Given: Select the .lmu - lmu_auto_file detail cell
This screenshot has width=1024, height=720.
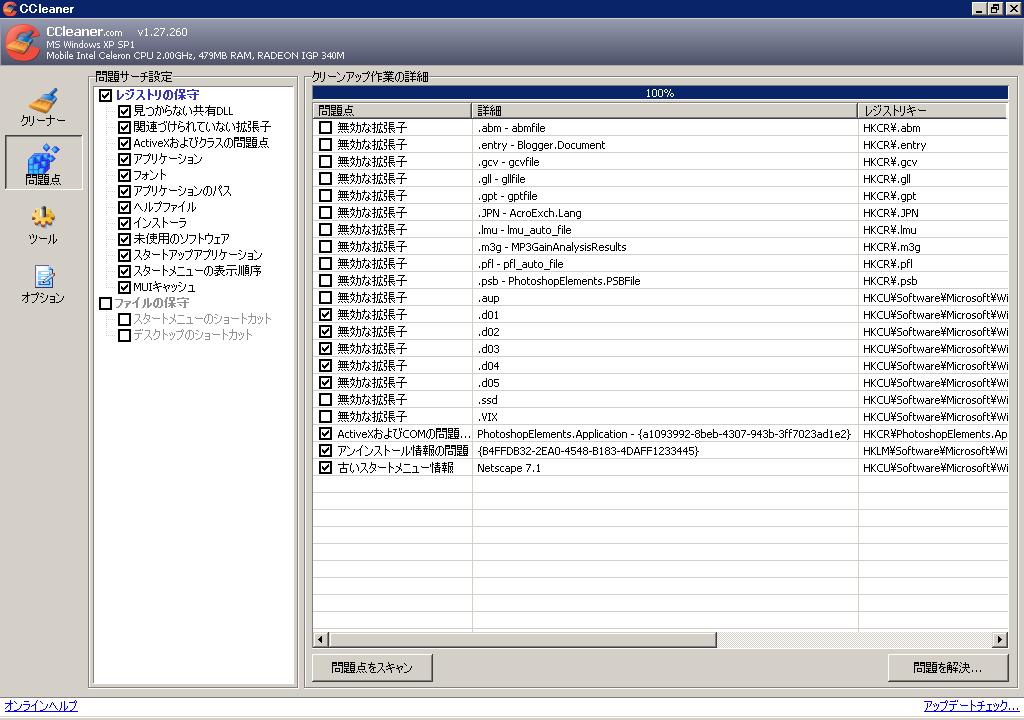Looking at the screenshot, I should click(x=665, y=230).
